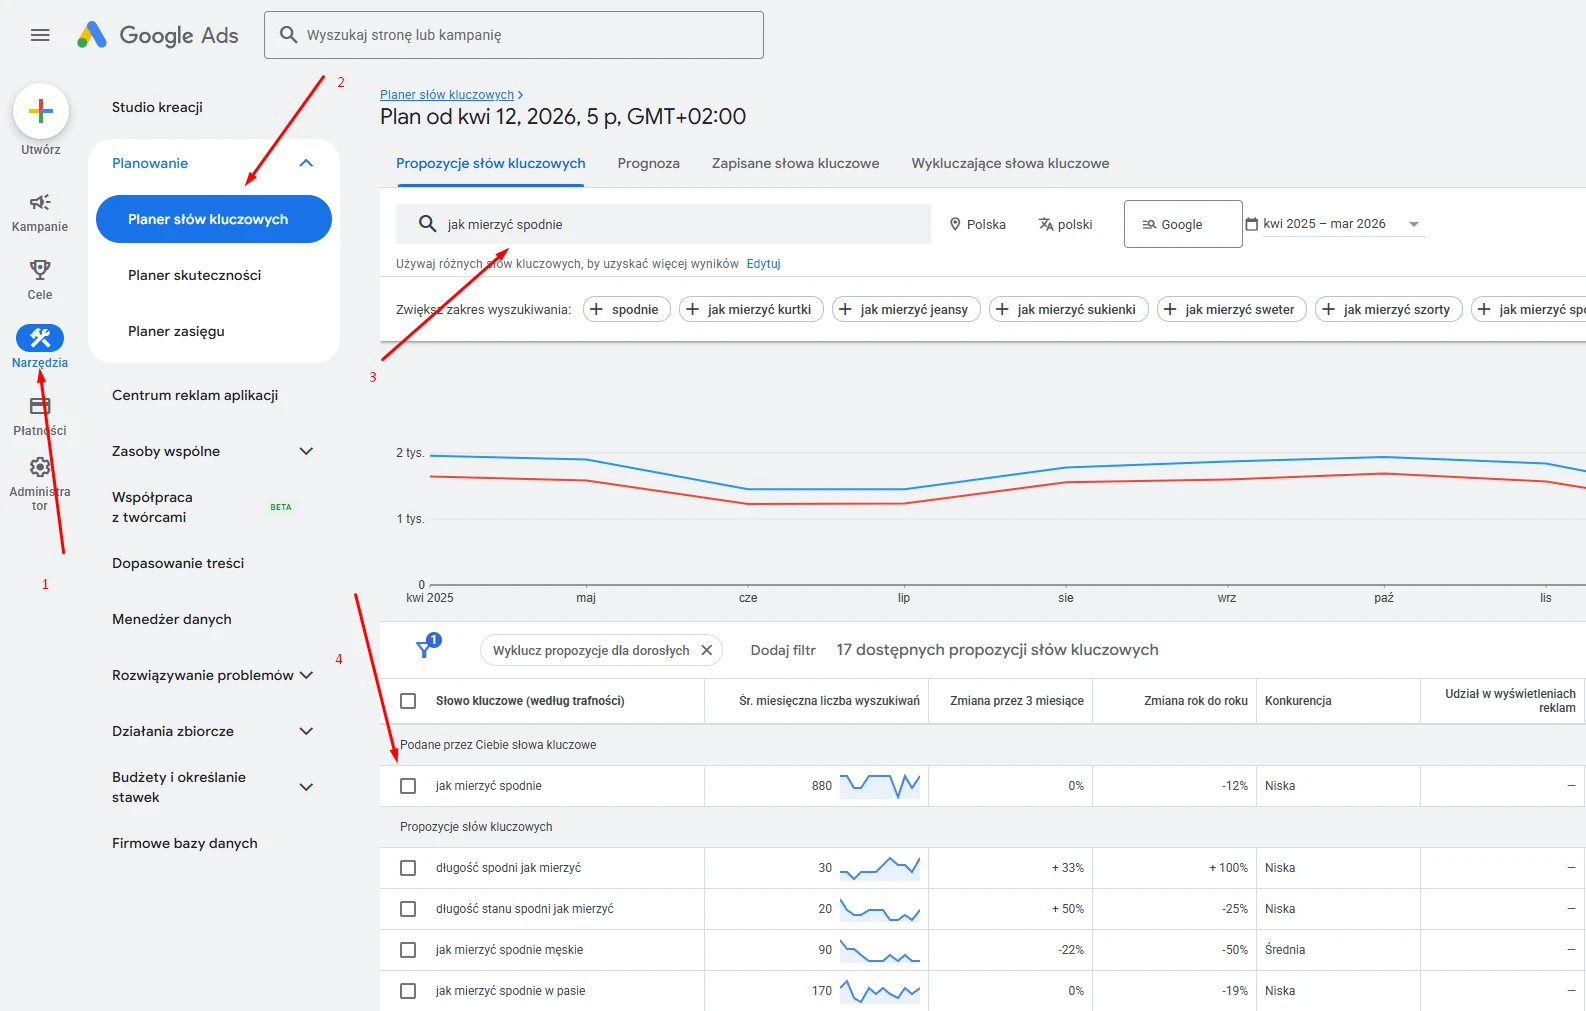
Task: Open Współpraca z twórcami
Action: 152,507
